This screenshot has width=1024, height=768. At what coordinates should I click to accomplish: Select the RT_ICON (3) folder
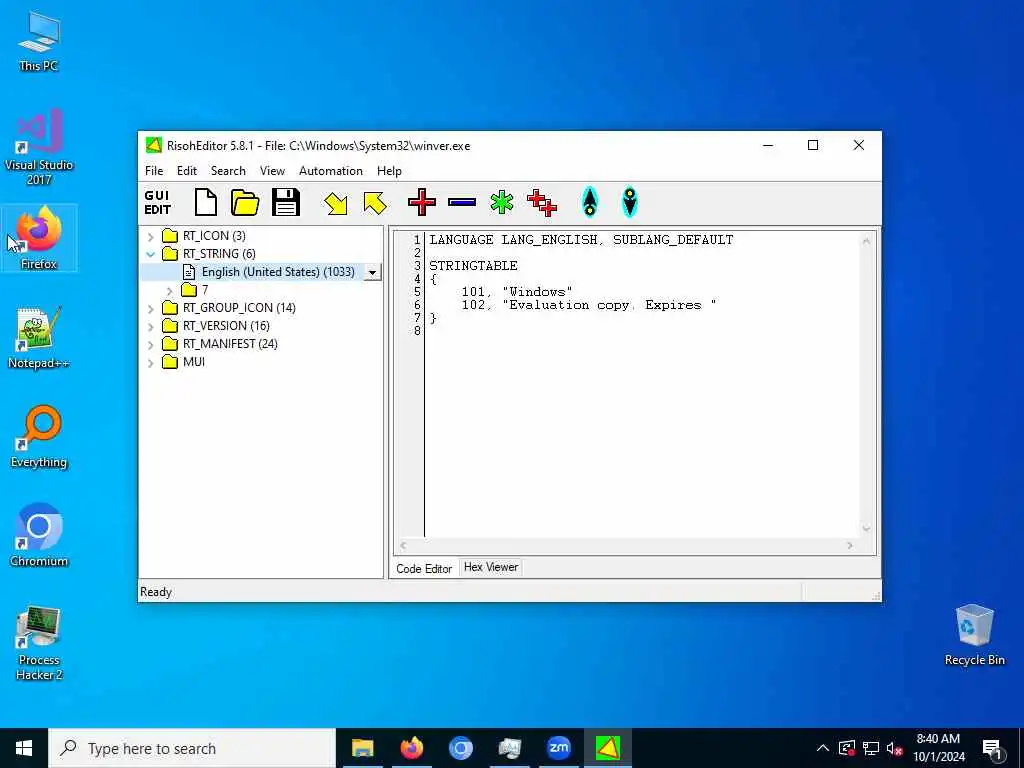click(204, 236)
